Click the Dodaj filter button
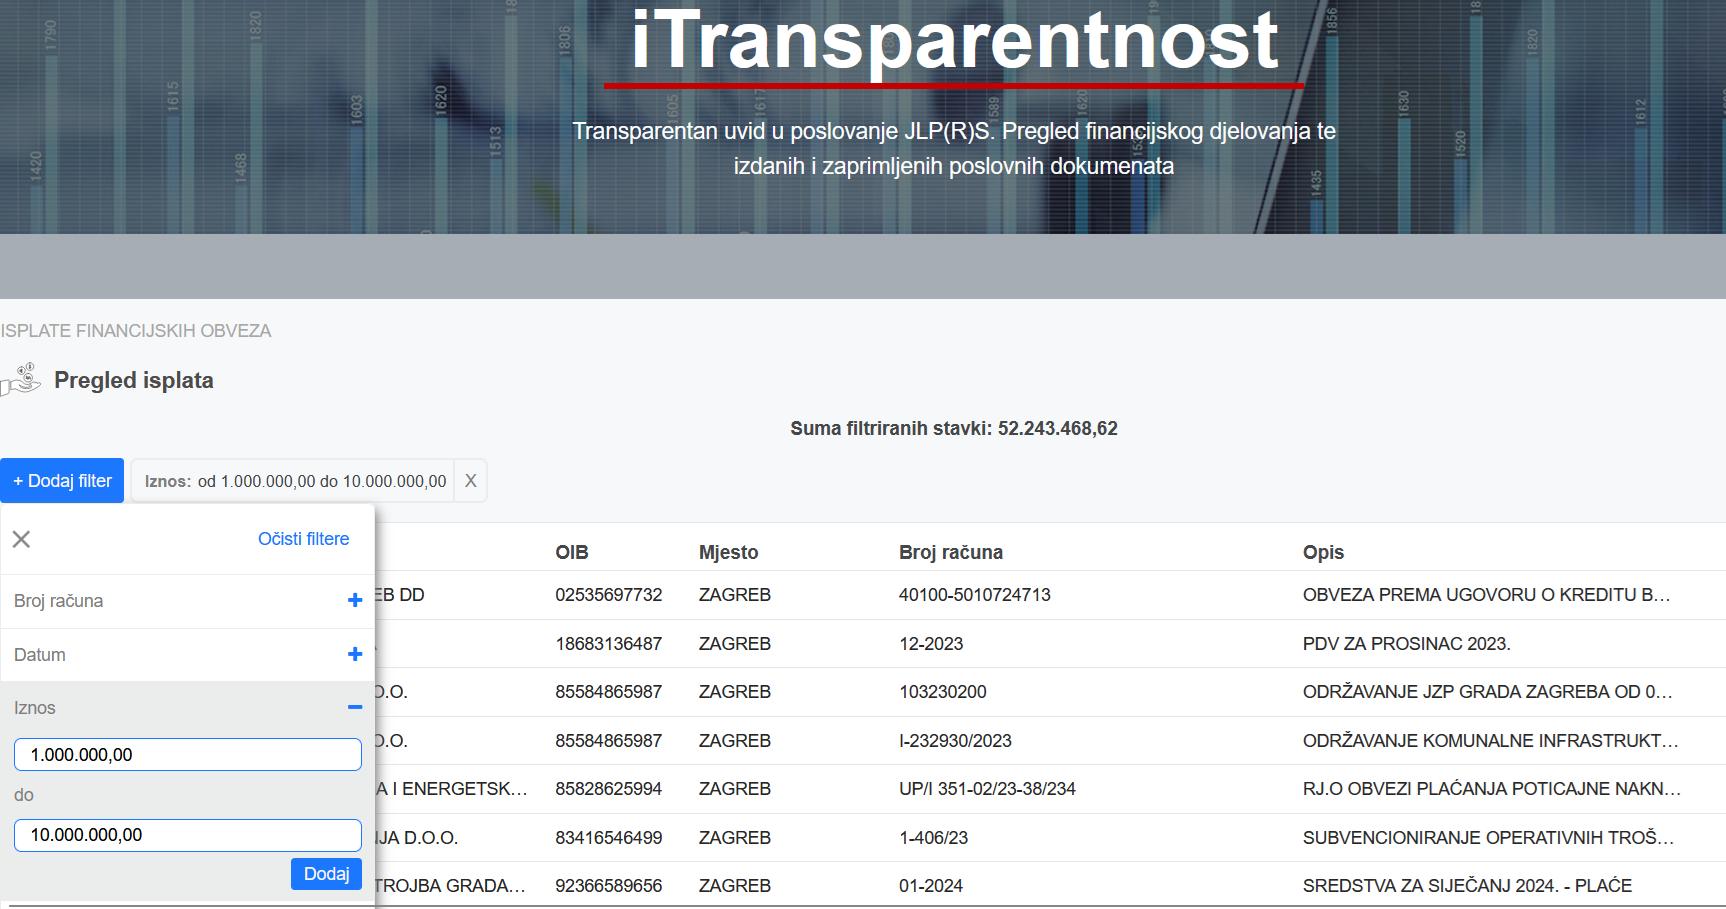This screenshot has height=909, width=1726. (62, 481)
